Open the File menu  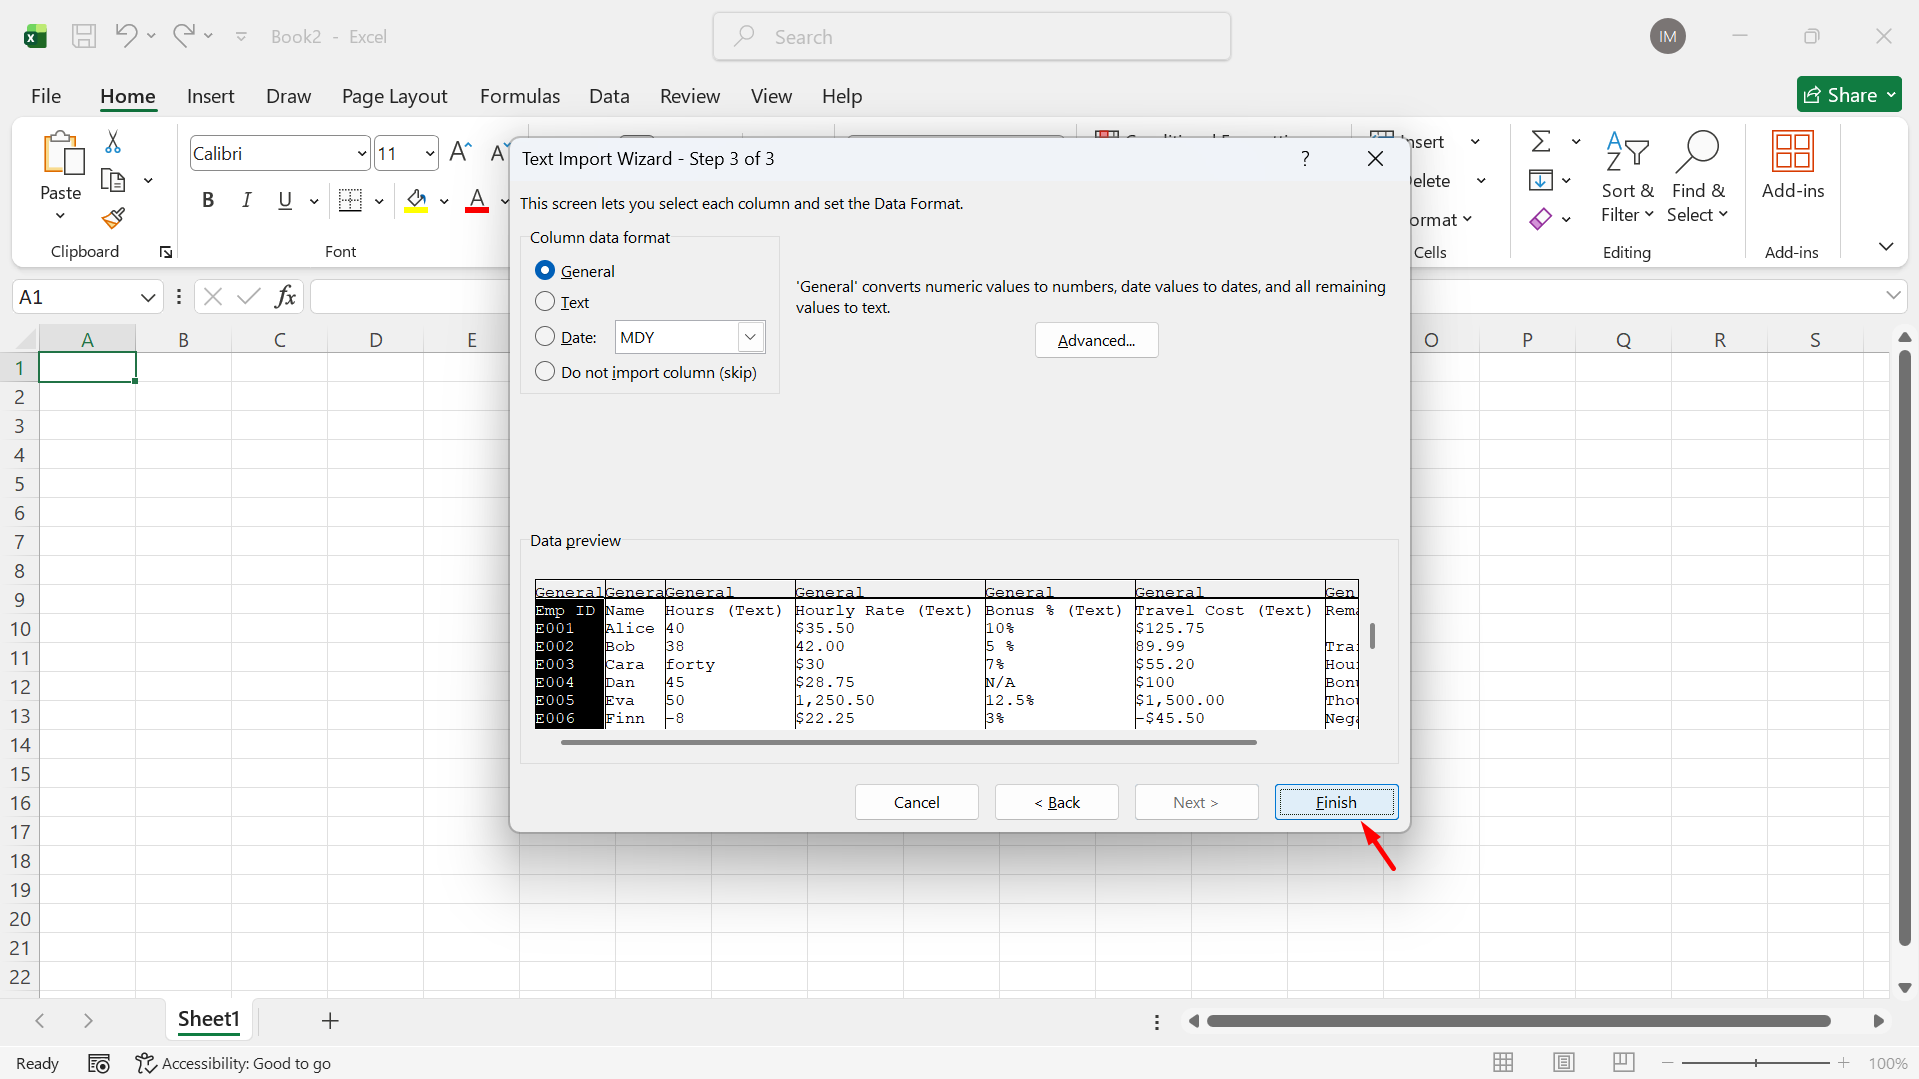46,96
